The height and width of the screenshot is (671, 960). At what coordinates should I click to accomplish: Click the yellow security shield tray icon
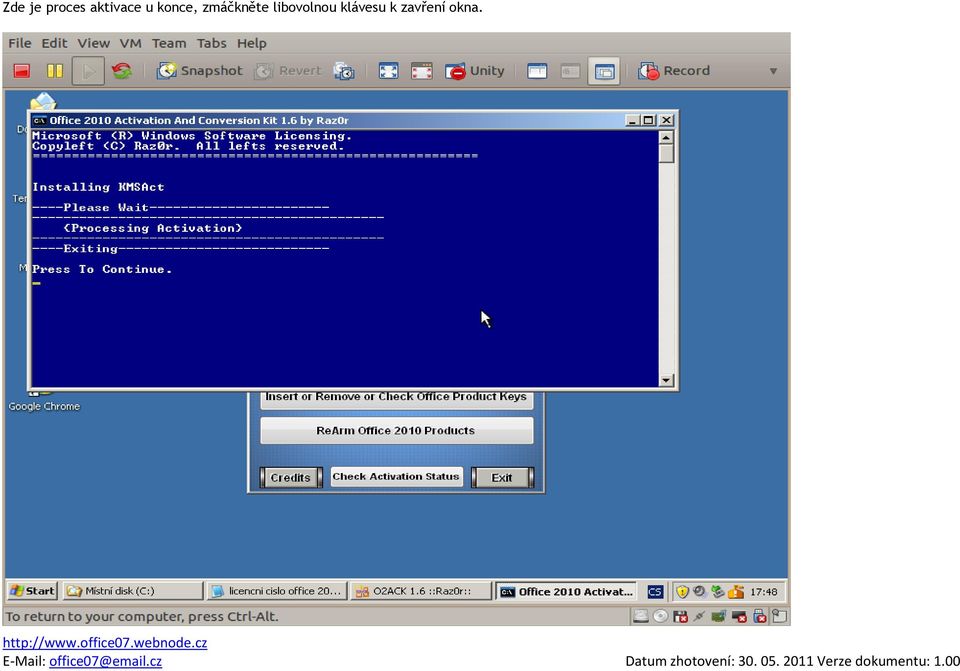[682, 591]
